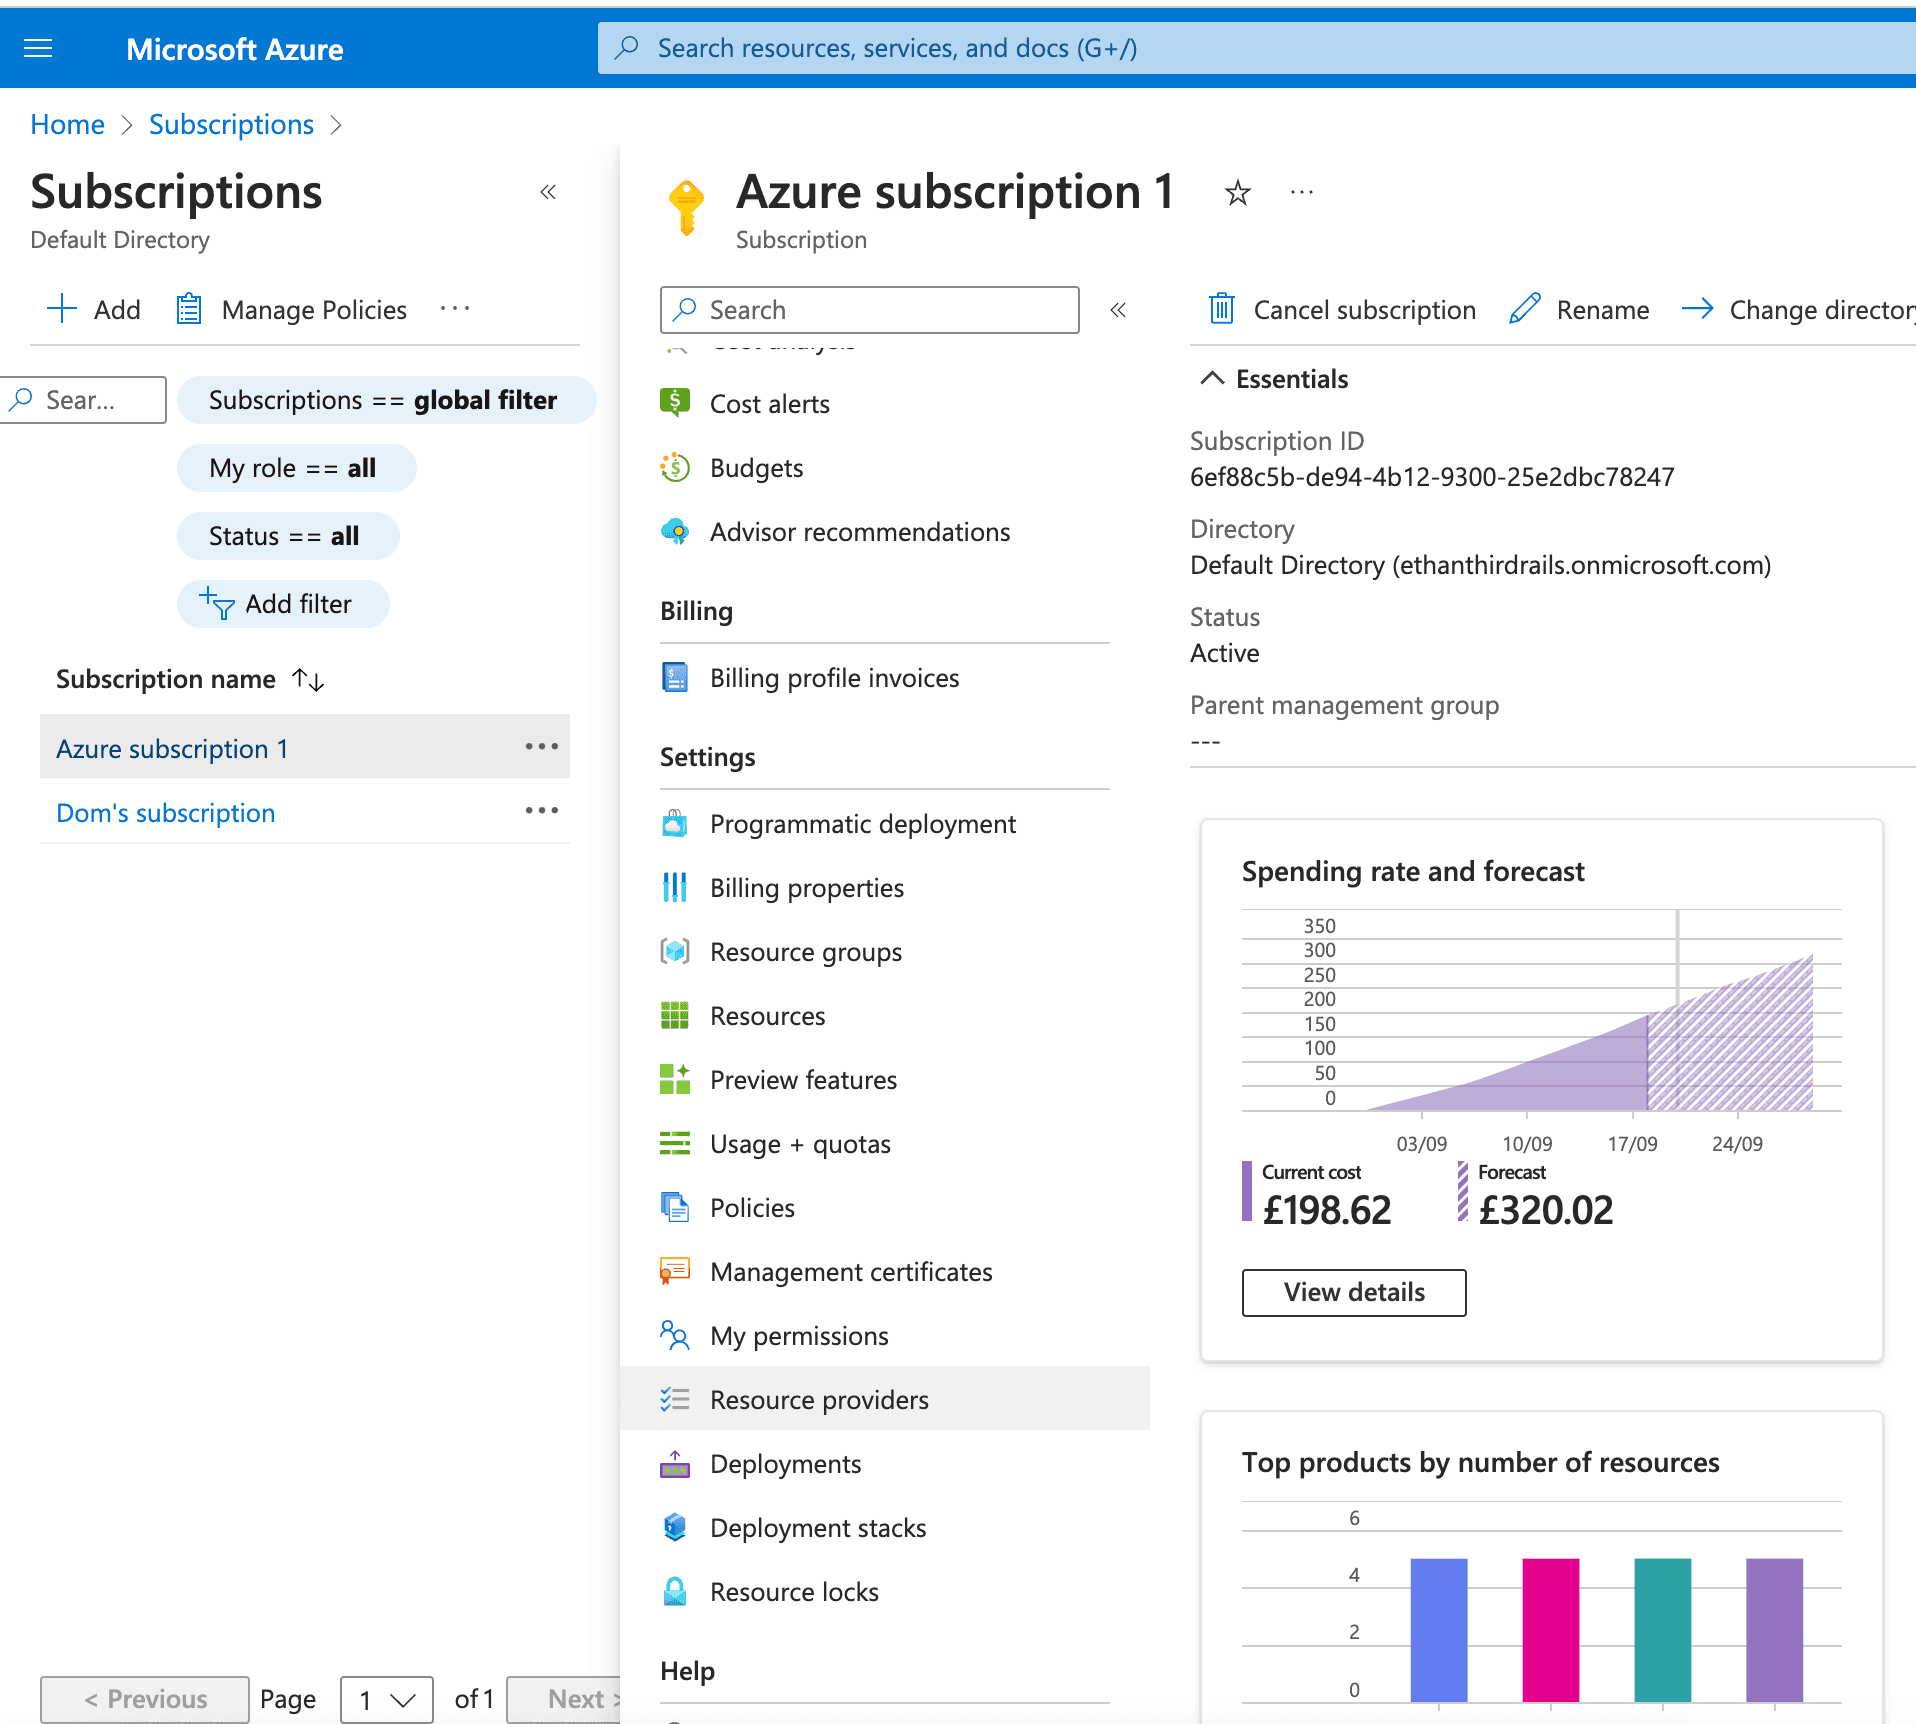The image size is (1916, 1724).
Task: Click the Change directory arrow icon
Action: point(1698,309)
